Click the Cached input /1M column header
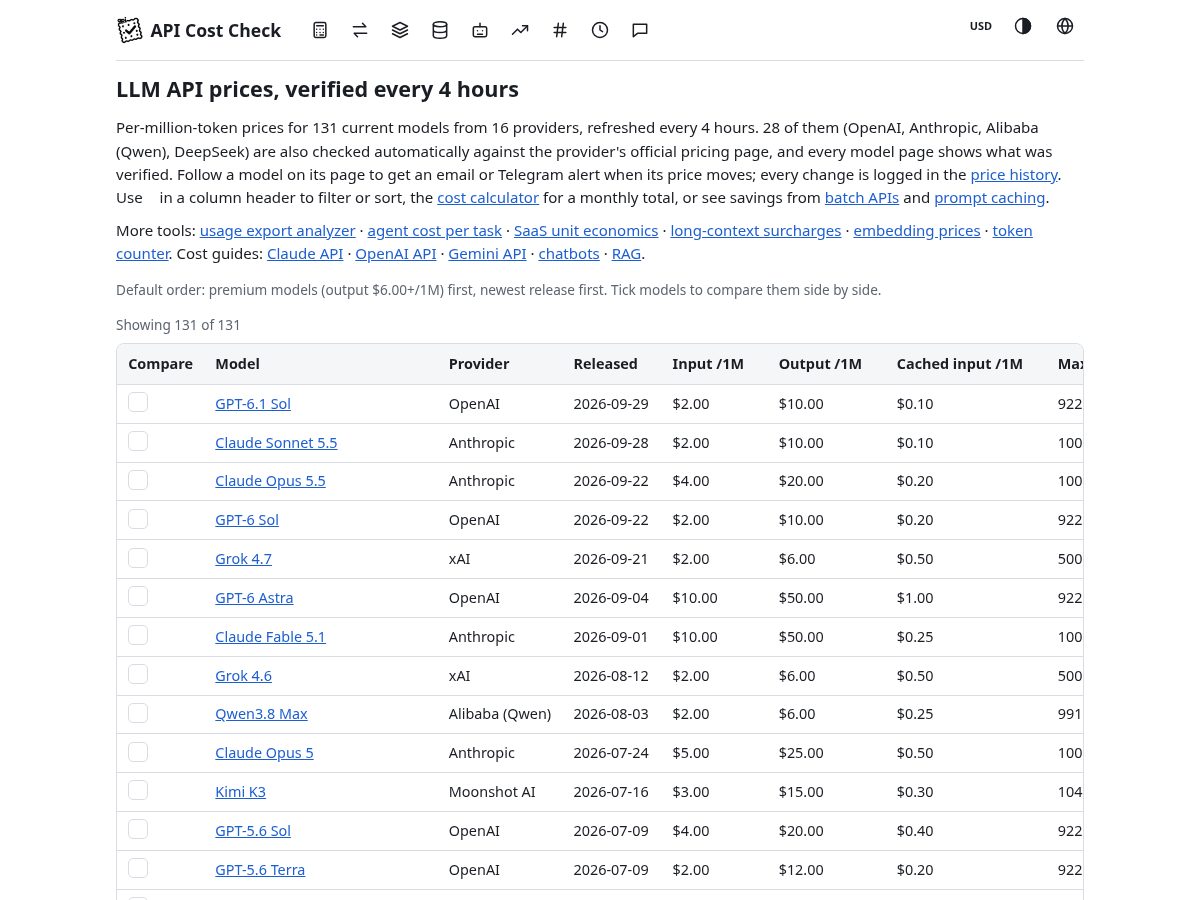 point(959,364)
